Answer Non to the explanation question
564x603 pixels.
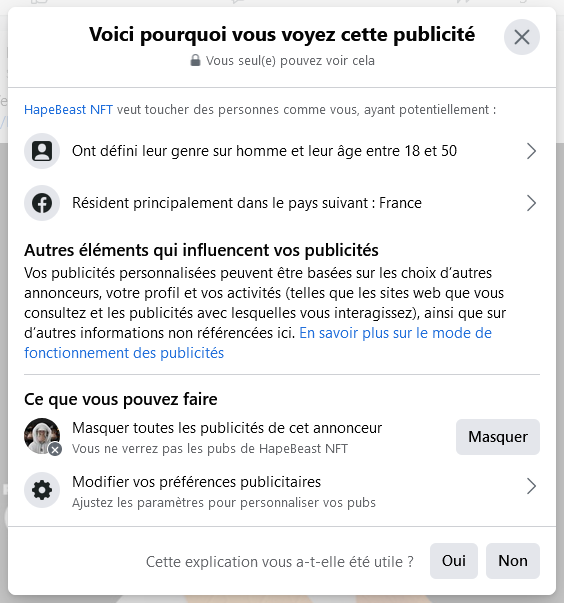click(x=513, y=561)
